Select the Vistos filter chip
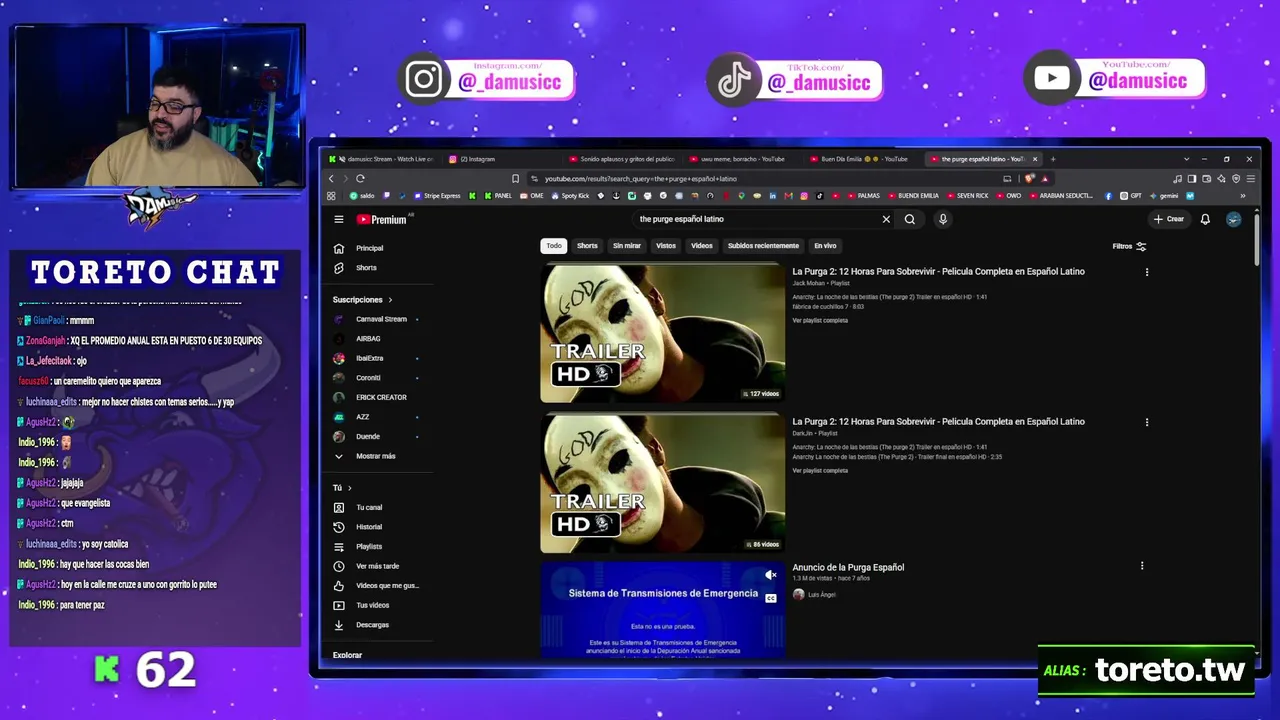Image resolution: width=1280 pixels, height=720 pixels. (666, 246)
